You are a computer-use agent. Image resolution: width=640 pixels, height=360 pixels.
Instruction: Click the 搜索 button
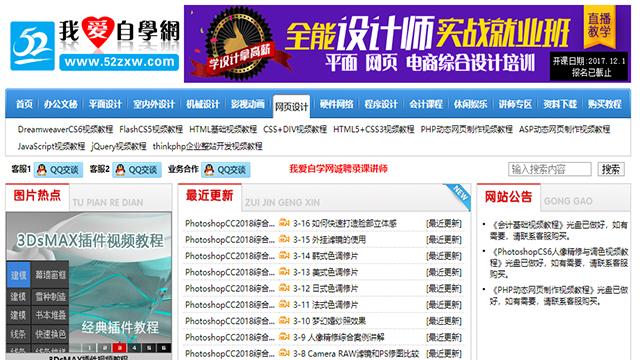coord(611,169)
